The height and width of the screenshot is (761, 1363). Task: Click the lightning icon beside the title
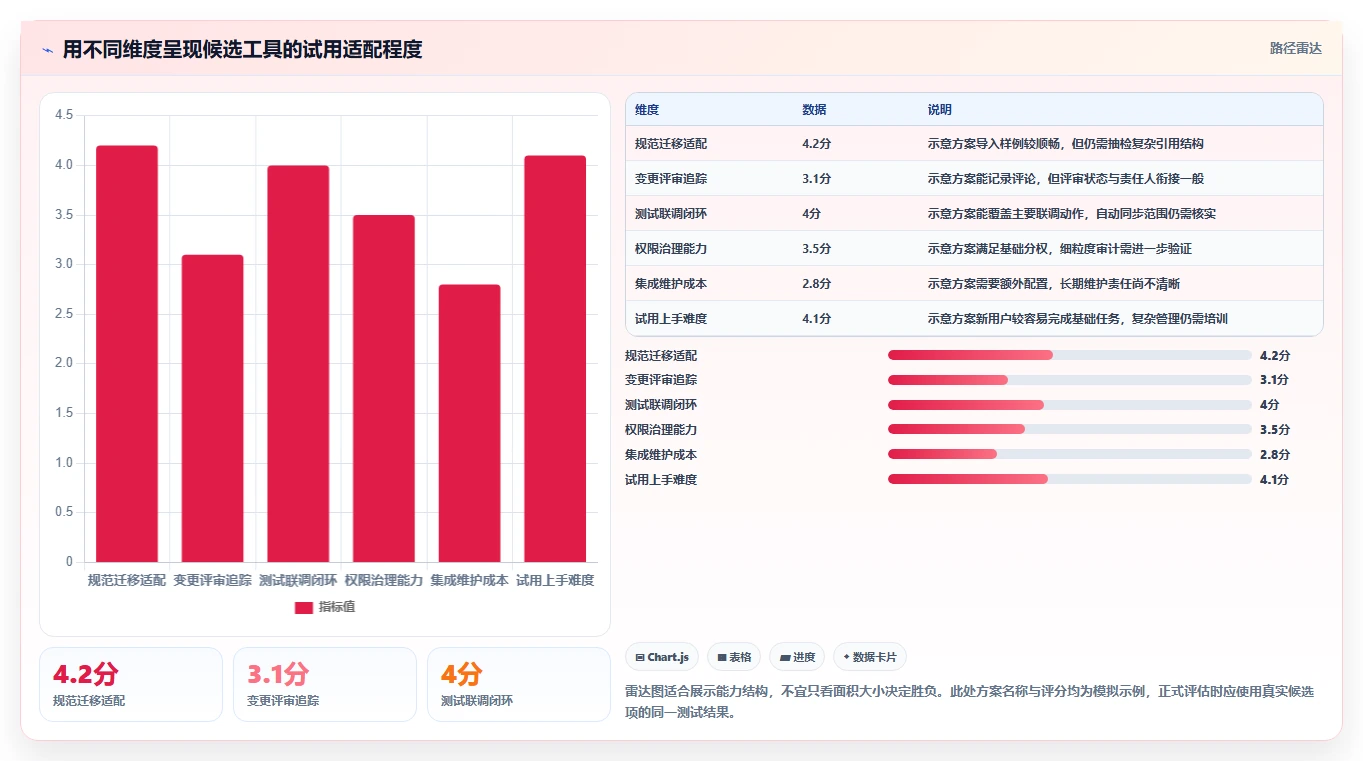(x=48, y=50)
